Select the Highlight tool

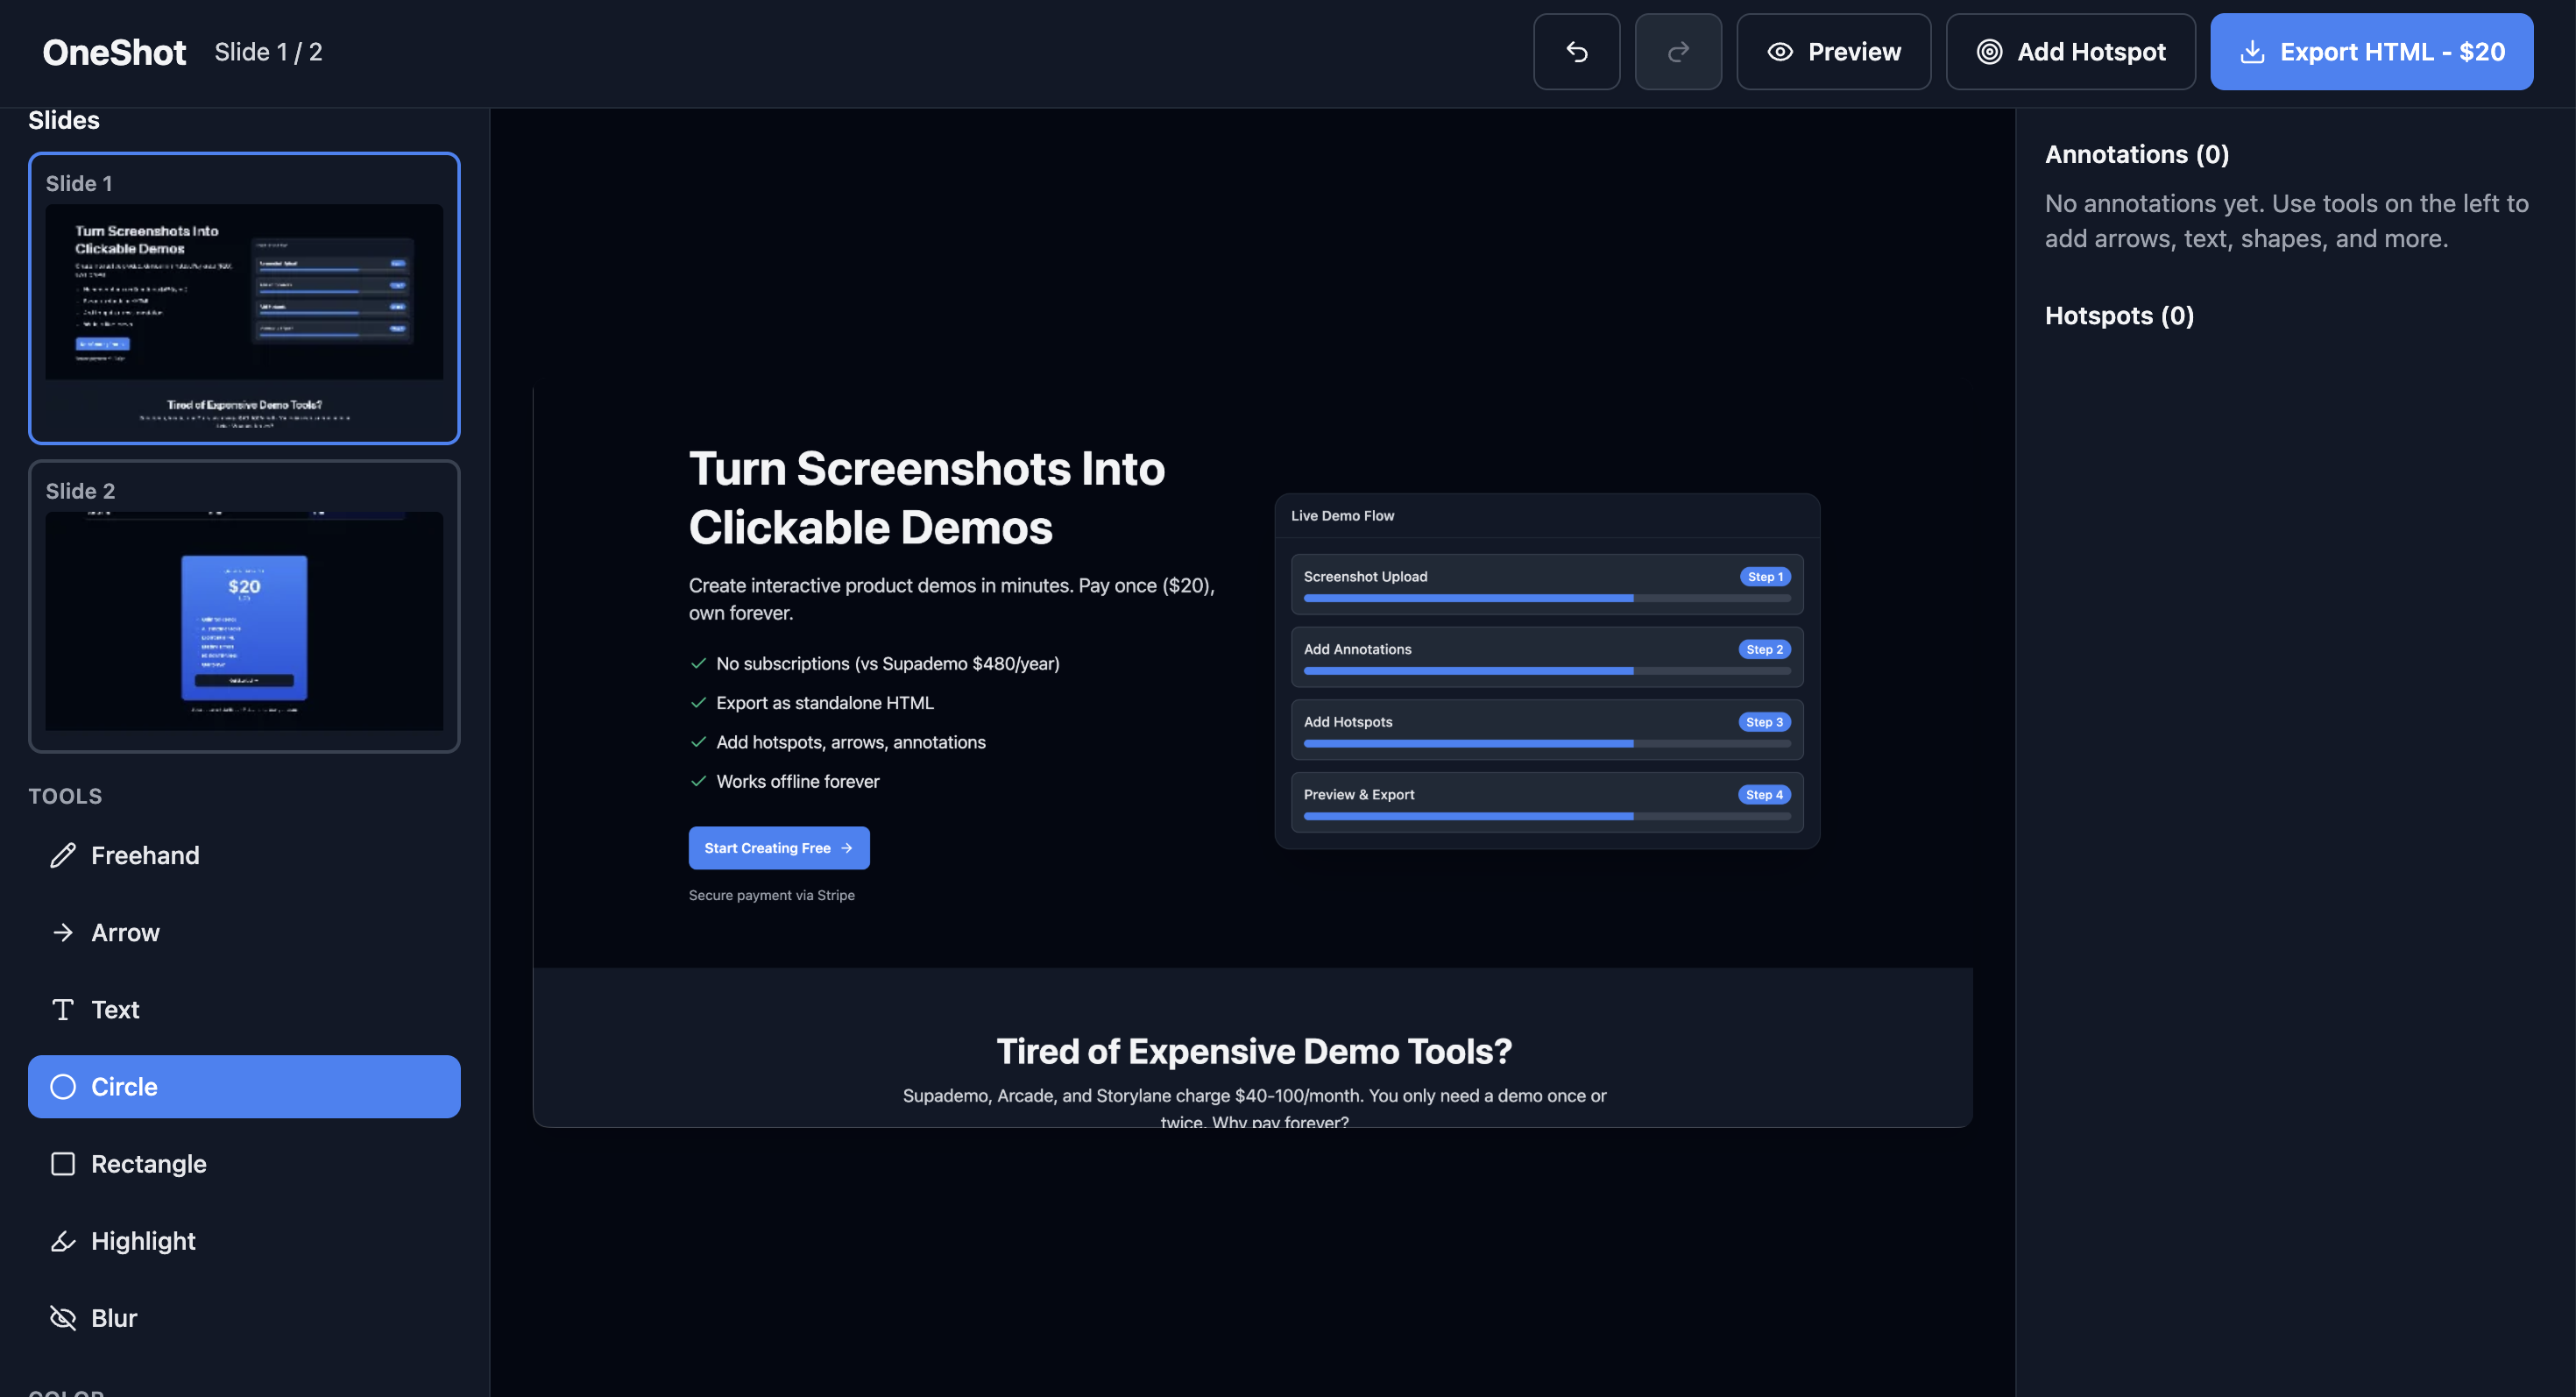coord(143,1240)
